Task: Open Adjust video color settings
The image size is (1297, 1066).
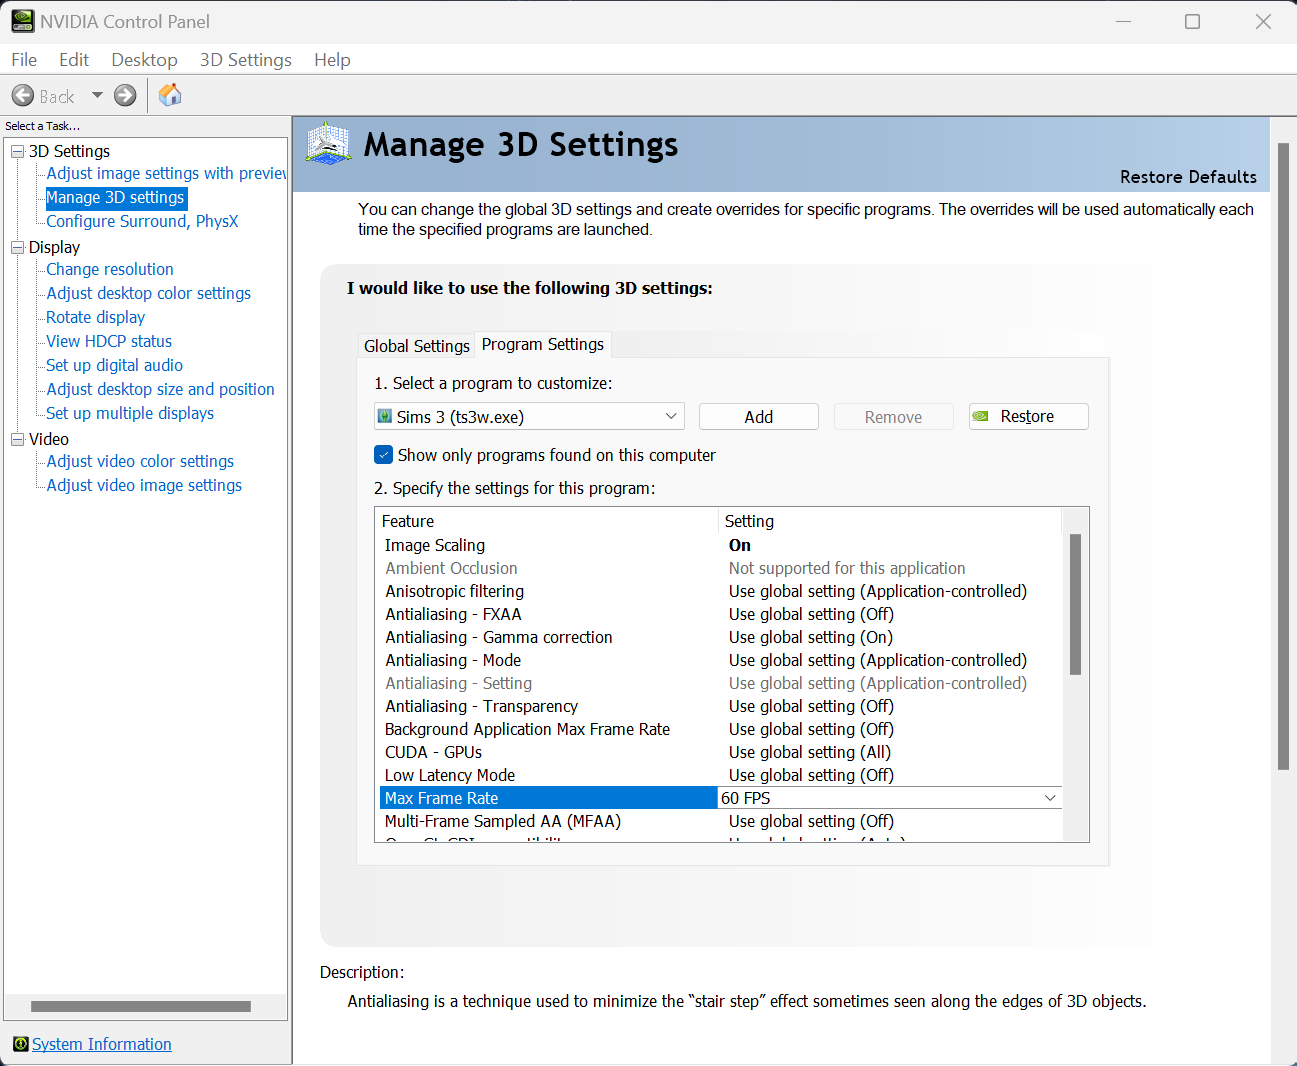Action: click(x=140, y=461)
